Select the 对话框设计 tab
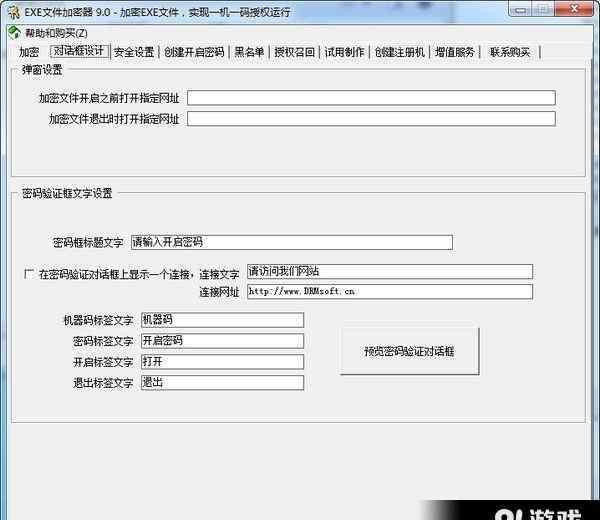This screenshot has height=520, width=600. click(80, 51)
